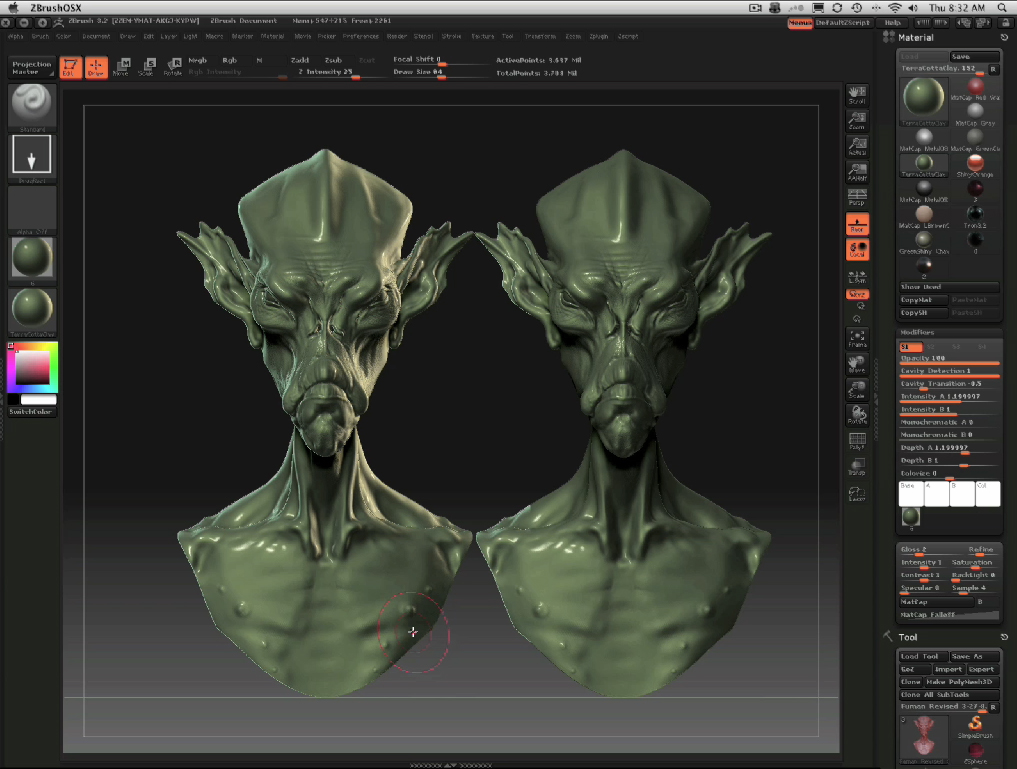The image size is (1017, 769).
Task: Open the Preferences menu
Action: pos(361,36)
